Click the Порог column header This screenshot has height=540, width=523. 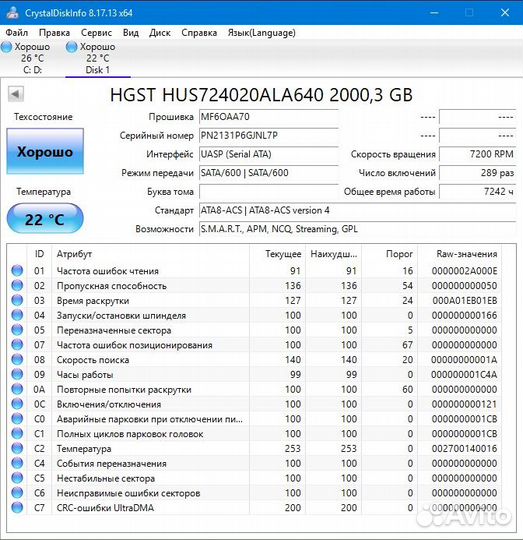[x=389, y=254]
